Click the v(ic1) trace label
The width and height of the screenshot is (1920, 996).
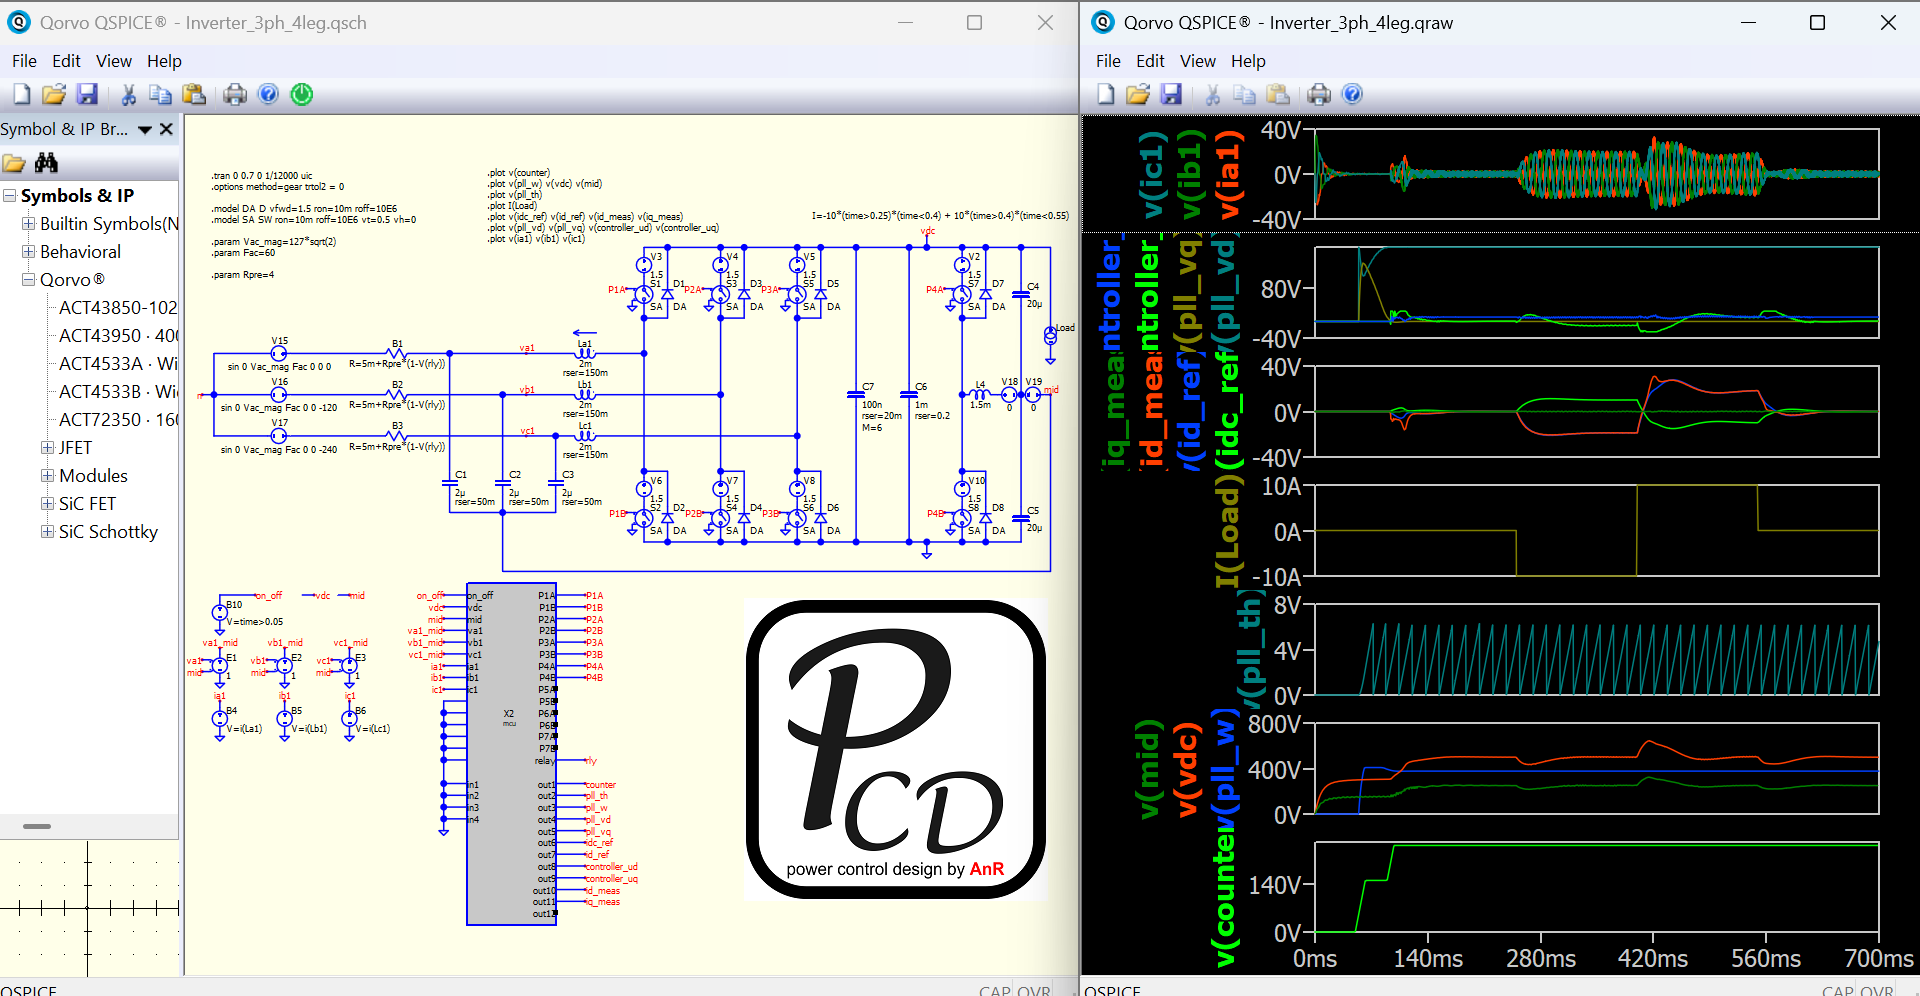point(1153,175)
